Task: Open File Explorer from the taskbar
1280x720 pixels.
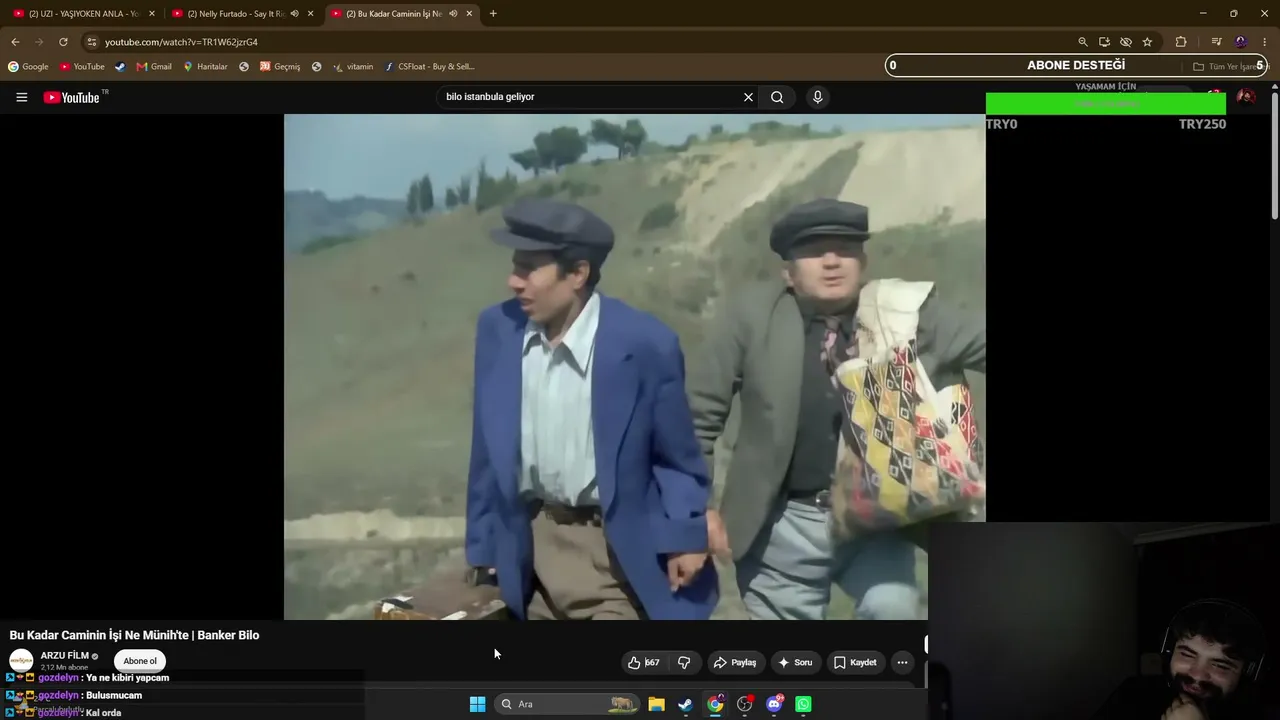Action: pos(656,704)
